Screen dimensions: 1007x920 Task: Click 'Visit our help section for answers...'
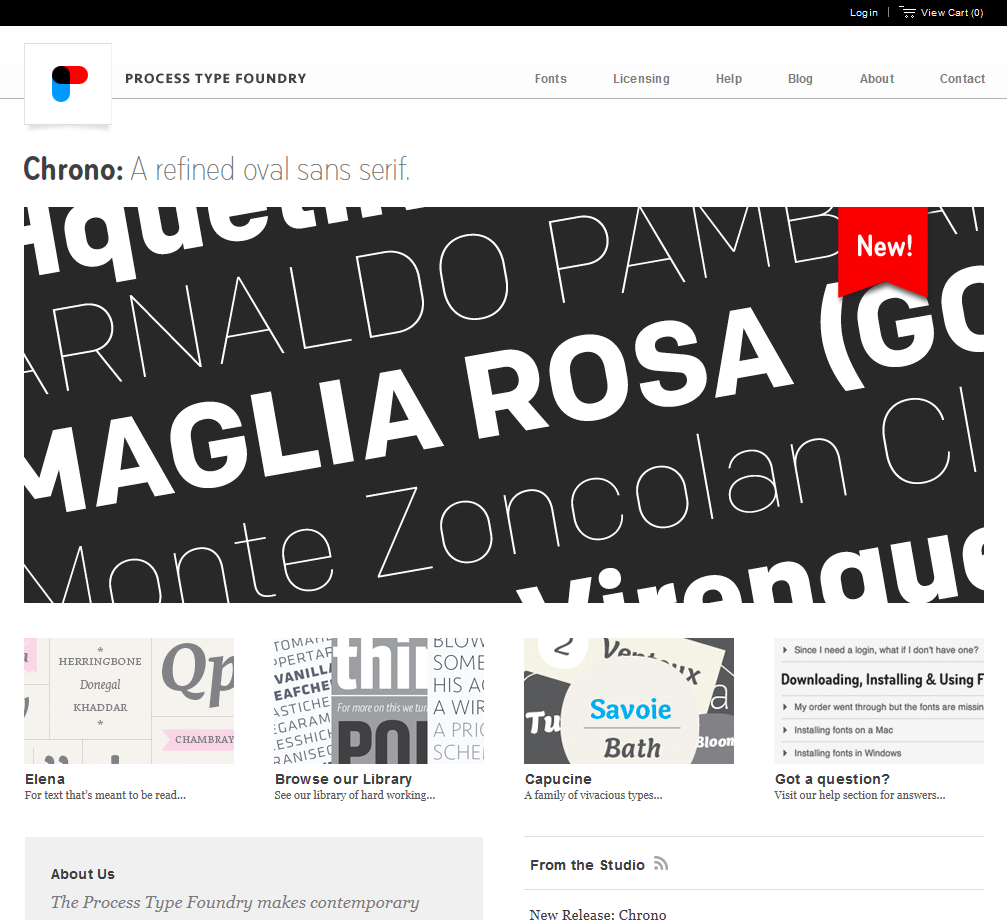860,795
